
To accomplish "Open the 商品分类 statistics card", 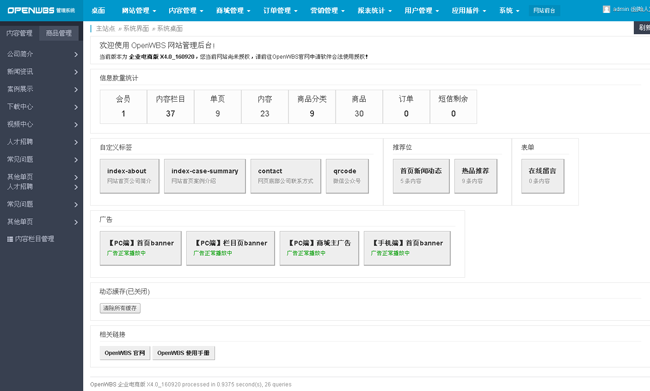I will click(312, 107).
